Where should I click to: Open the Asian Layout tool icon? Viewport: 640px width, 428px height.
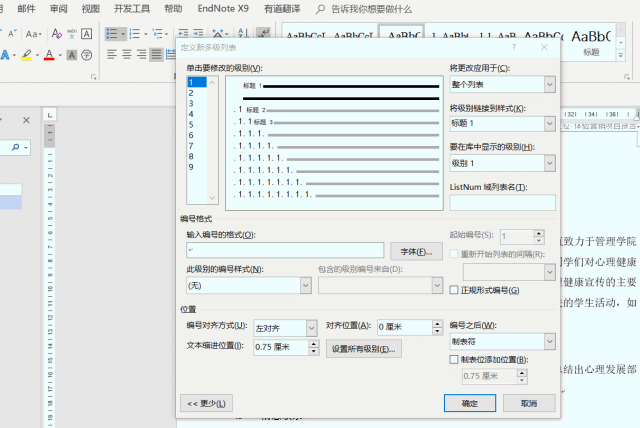[x=218, y=33]
